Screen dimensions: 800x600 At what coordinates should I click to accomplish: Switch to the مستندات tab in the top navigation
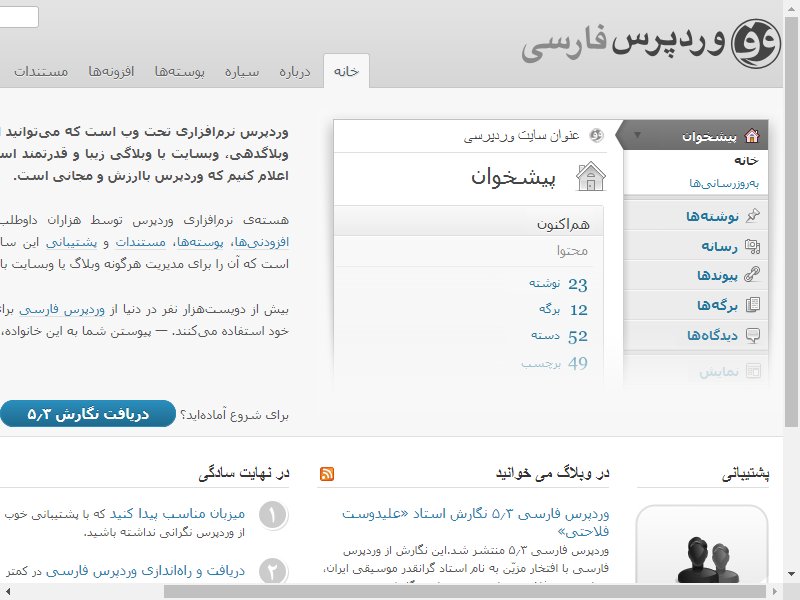pyautogui.click(x=41, y=71)
